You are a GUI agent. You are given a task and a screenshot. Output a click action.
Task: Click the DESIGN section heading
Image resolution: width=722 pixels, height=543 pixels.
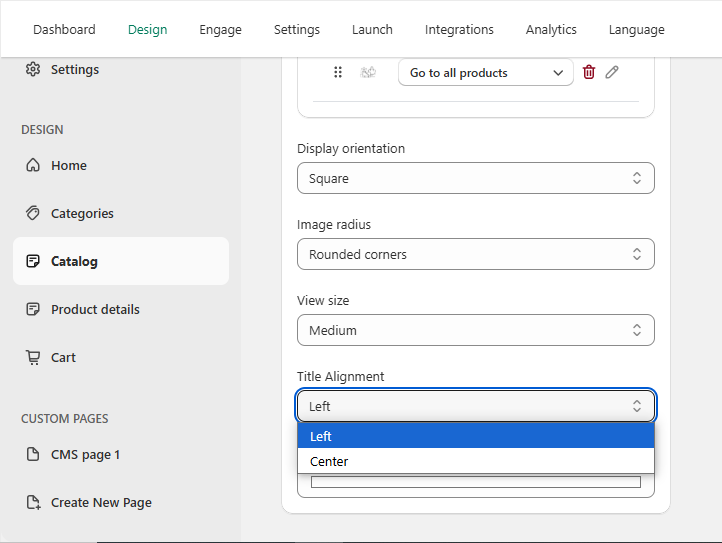42,129
